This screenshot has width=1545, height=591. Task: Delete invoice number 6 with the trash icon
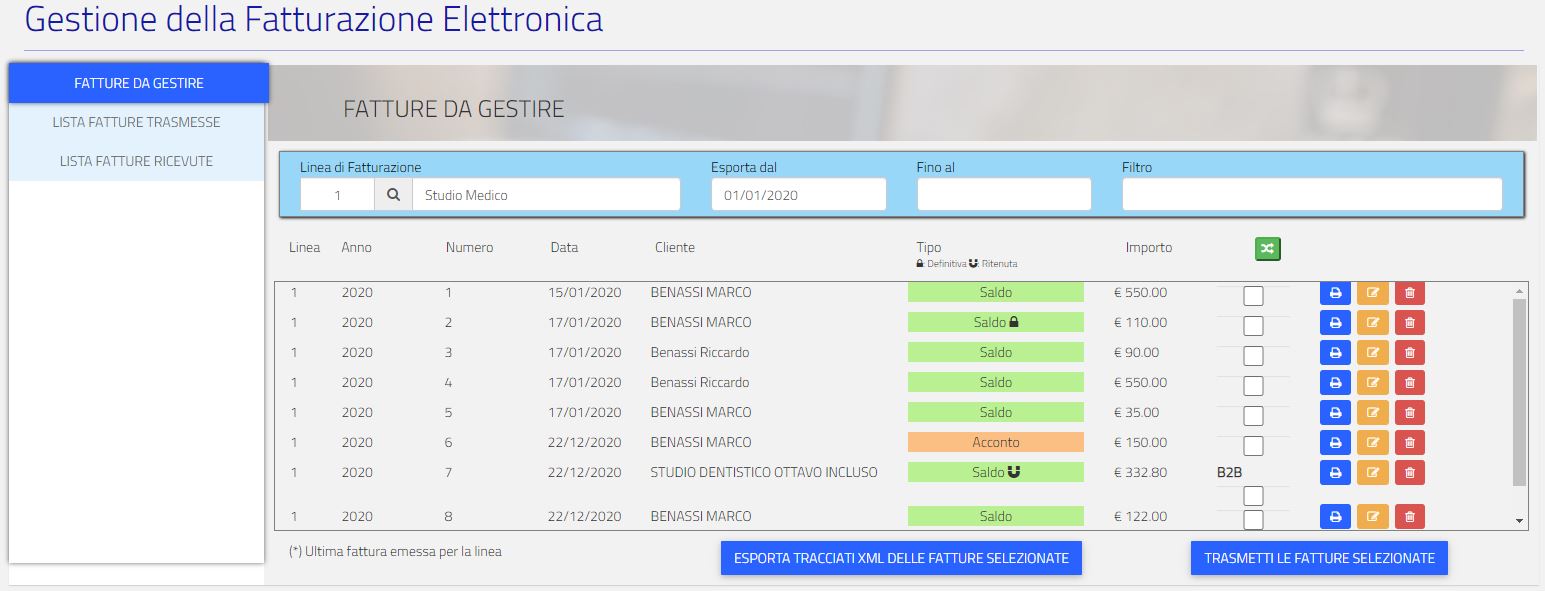click(1409, 442)
